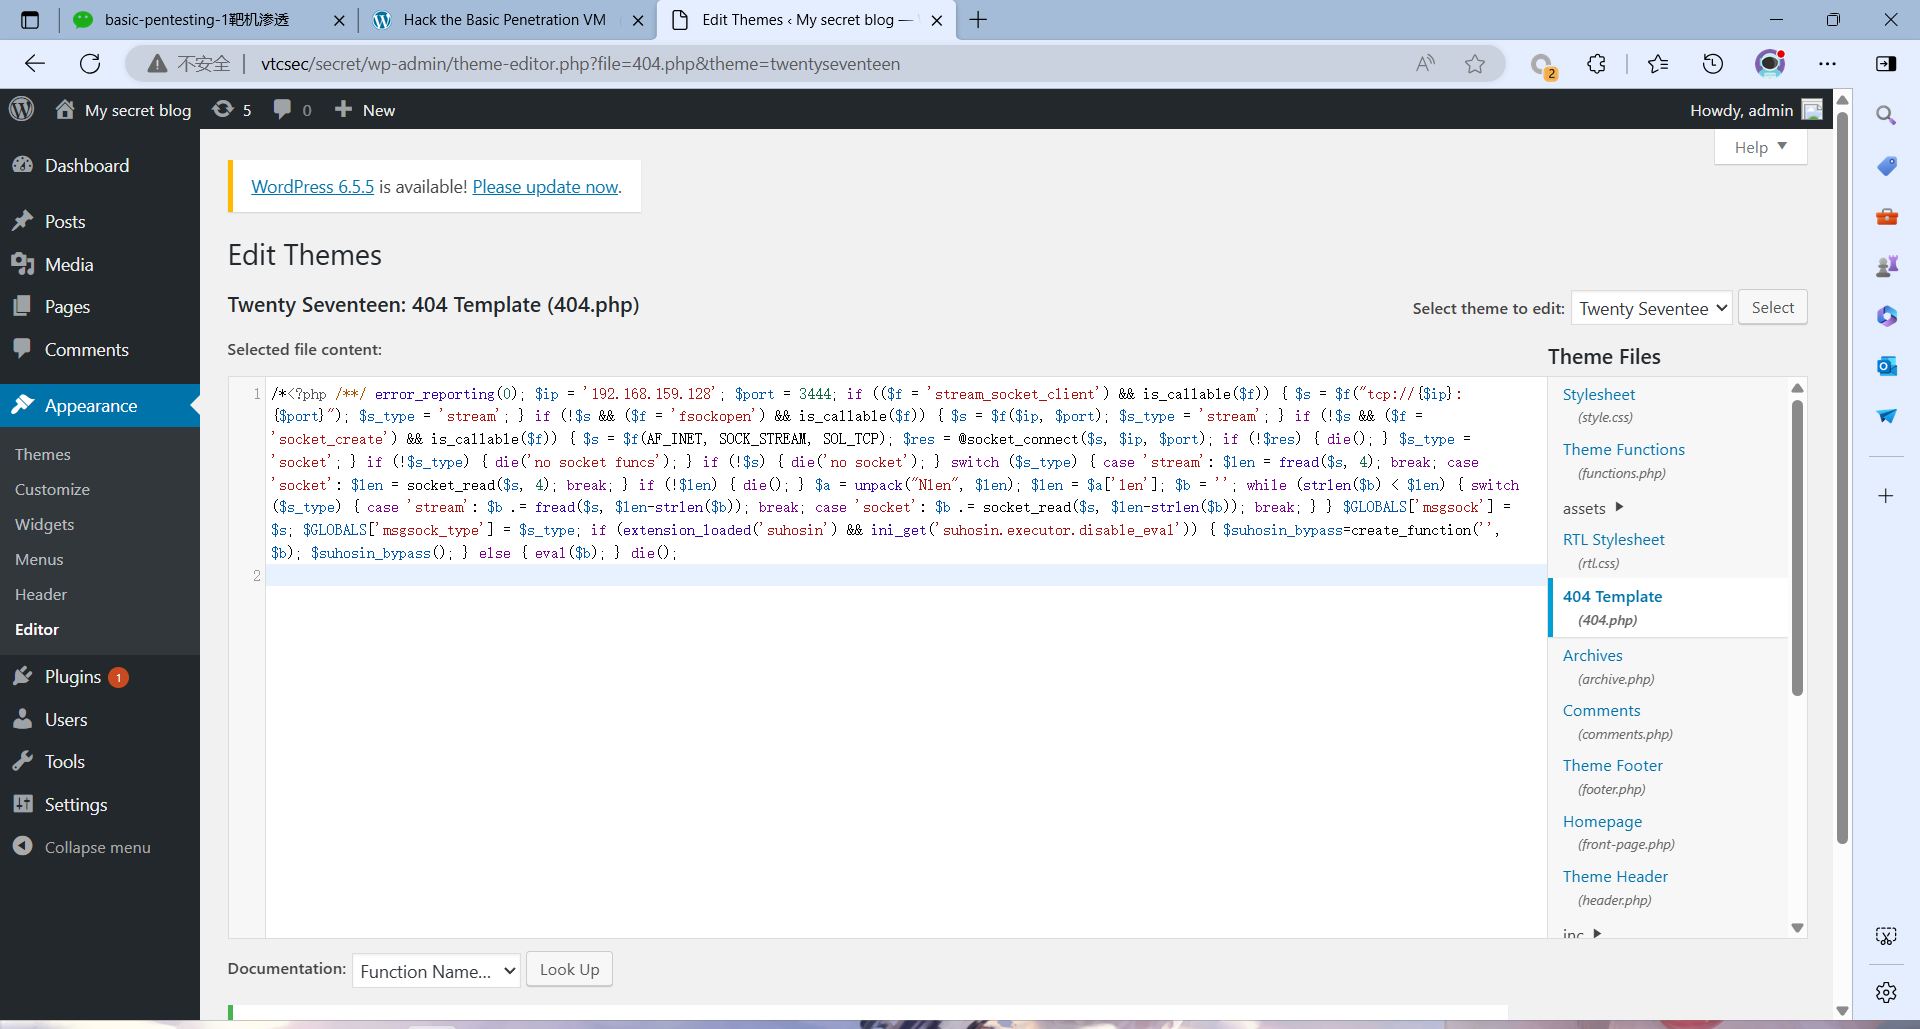Reload the page
Screen dimensions: 1920x1029
click(90, 64)
